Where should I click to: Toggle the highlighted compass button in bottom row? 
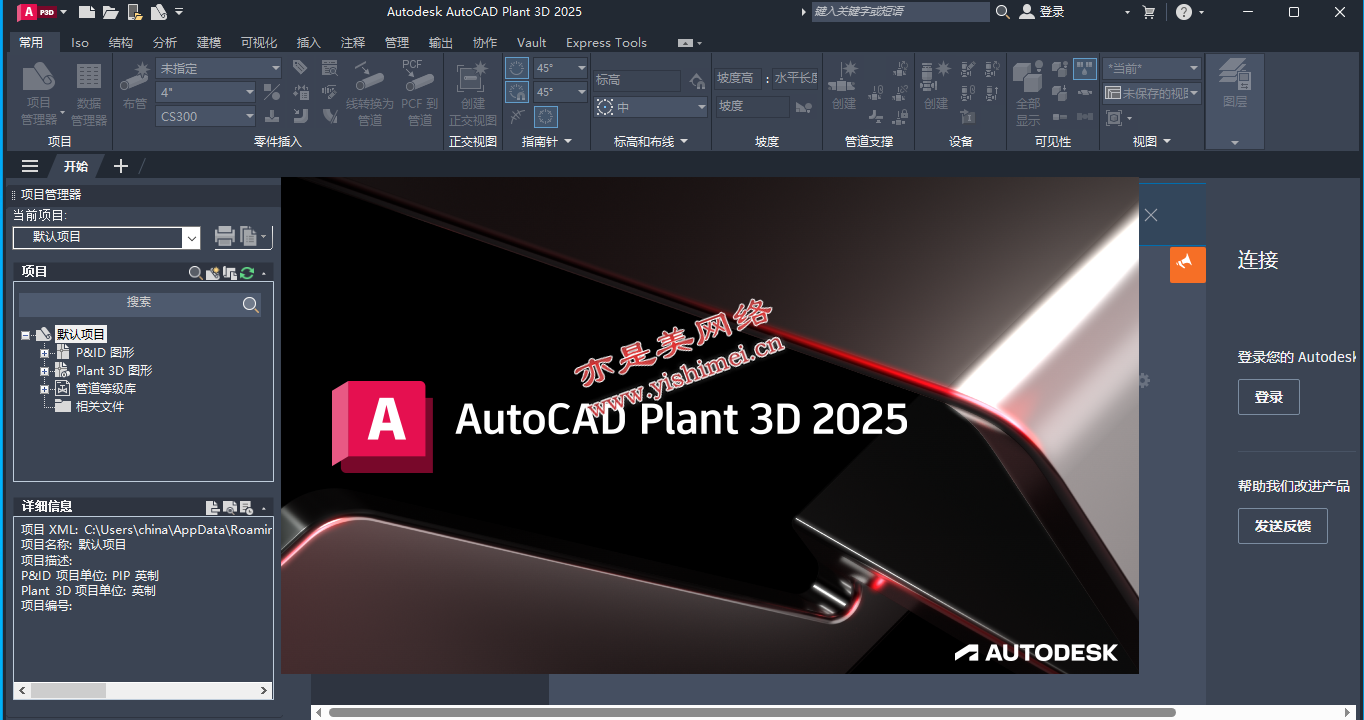pos(546,117)
